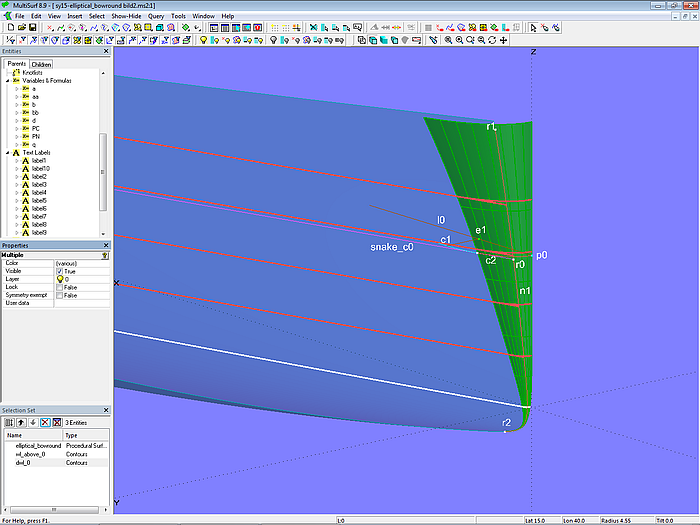The width and height of the screenshot is (700, 525).
Task: Click the first zoom magnifier icon
Action: [x=447, y=40]
